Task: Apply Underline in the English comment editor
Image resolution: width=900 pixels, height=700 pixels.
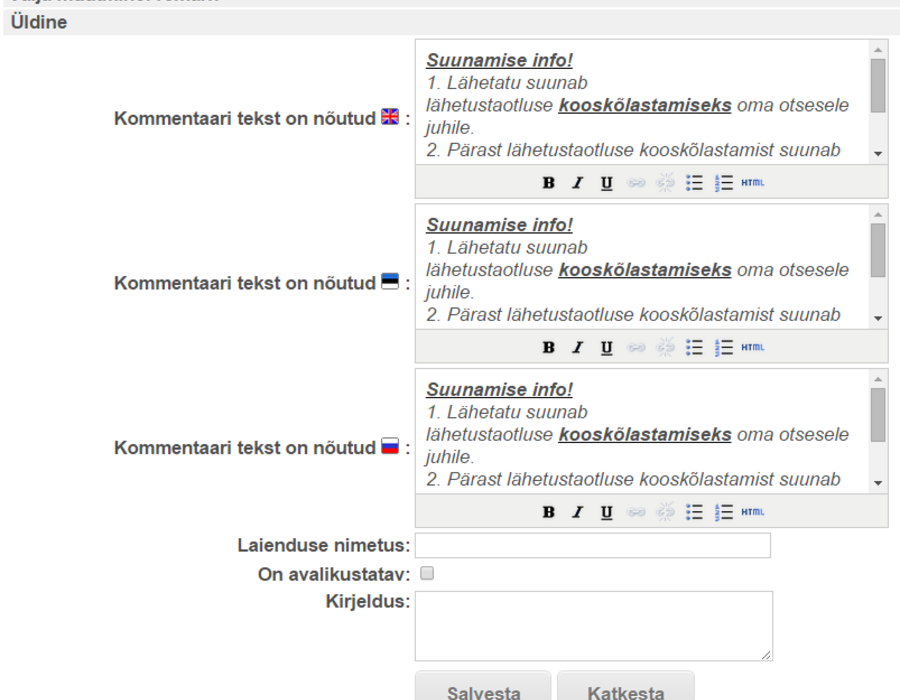Action: 607,183
